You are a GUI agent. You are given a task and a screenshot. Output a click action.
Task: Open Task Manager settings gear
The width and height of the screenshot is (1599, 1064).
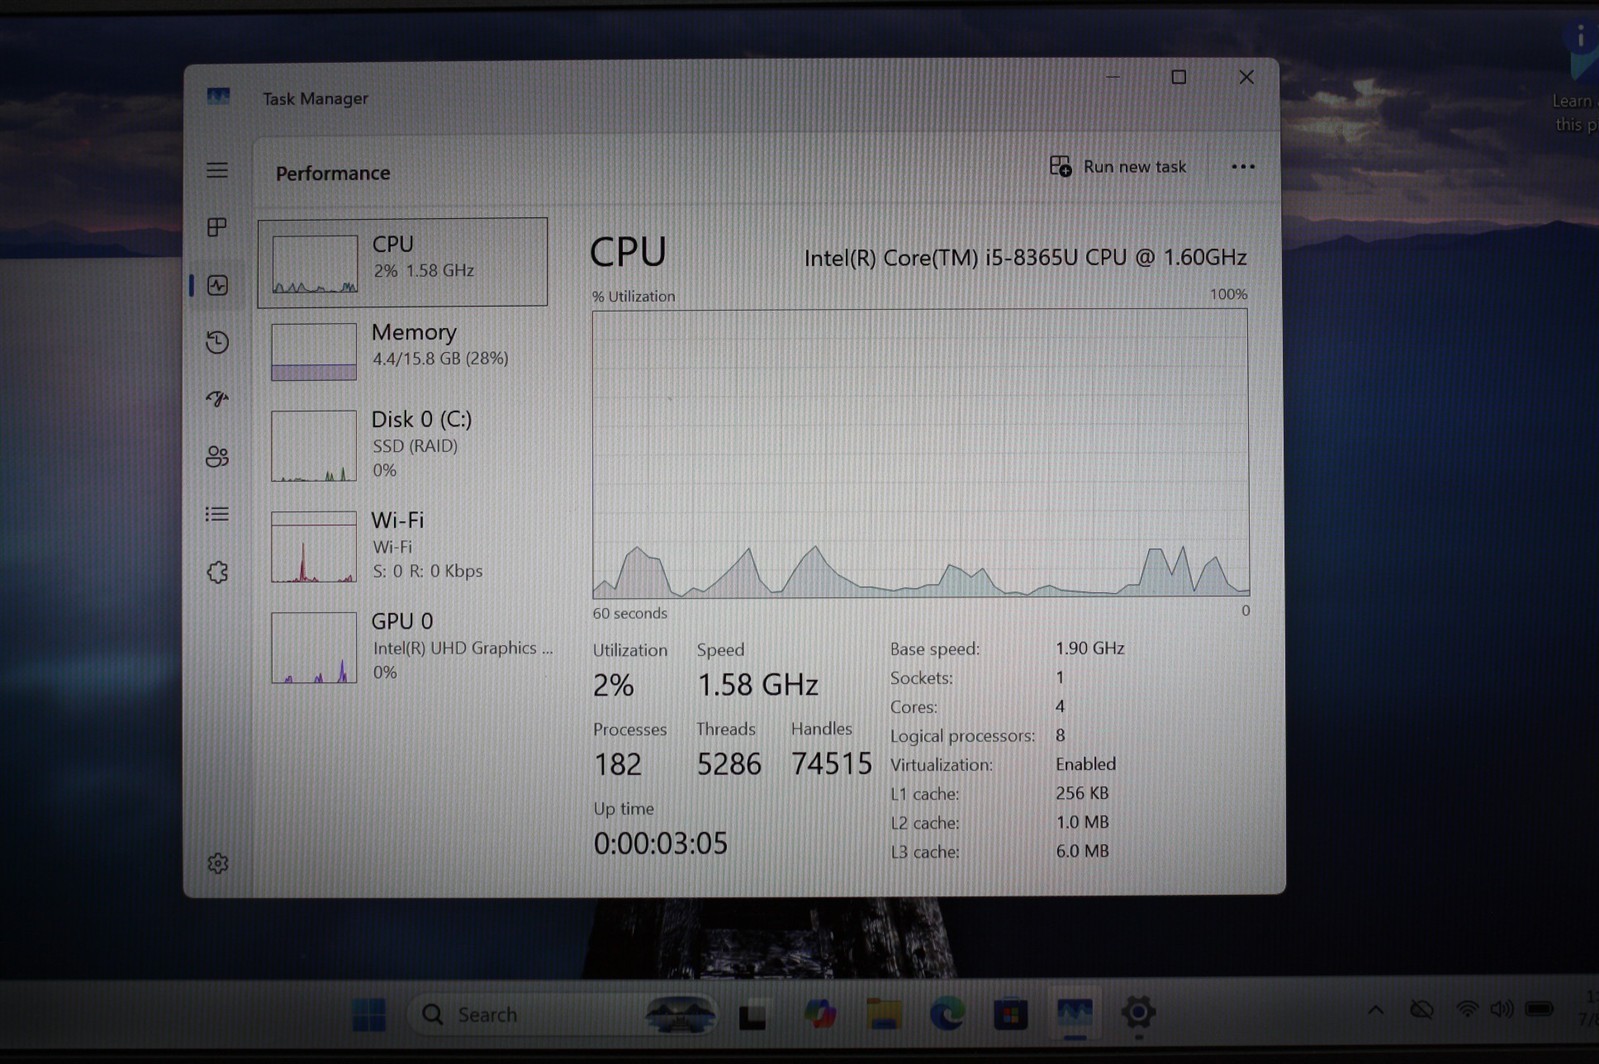pos(217,863)
